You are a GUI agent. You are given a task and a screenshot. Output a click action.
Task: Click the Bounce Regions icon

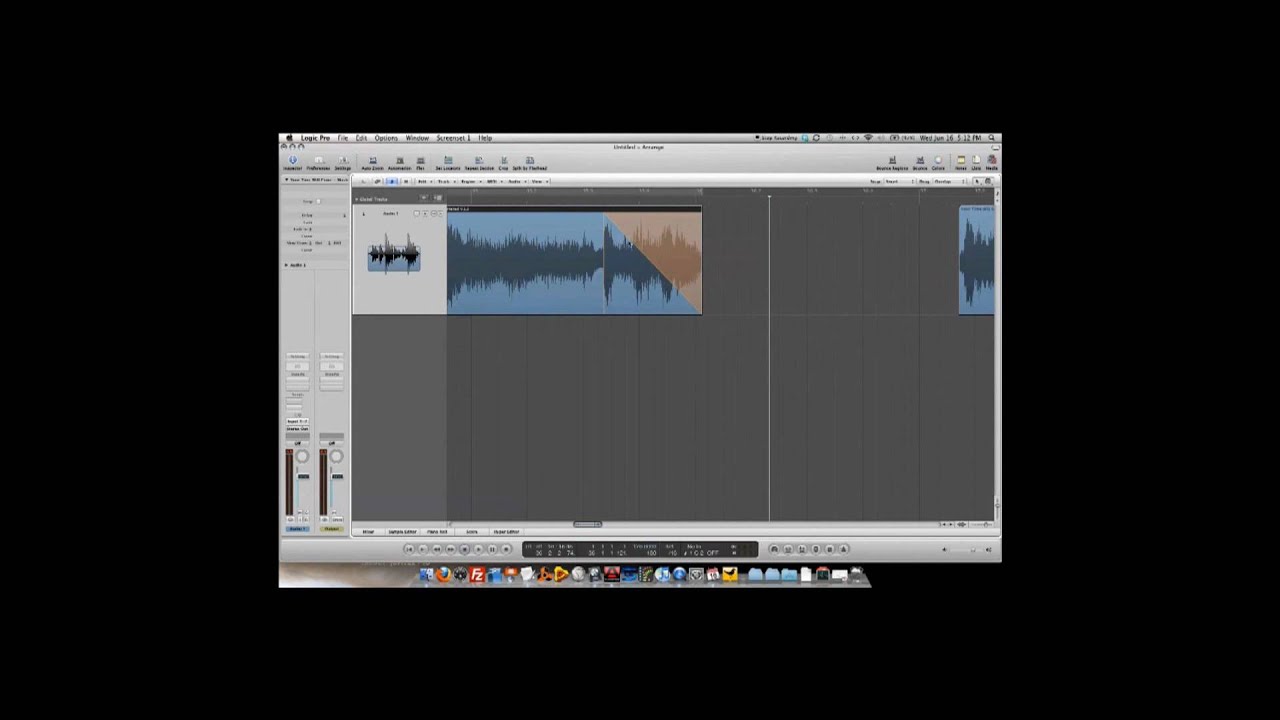[892, 161]
